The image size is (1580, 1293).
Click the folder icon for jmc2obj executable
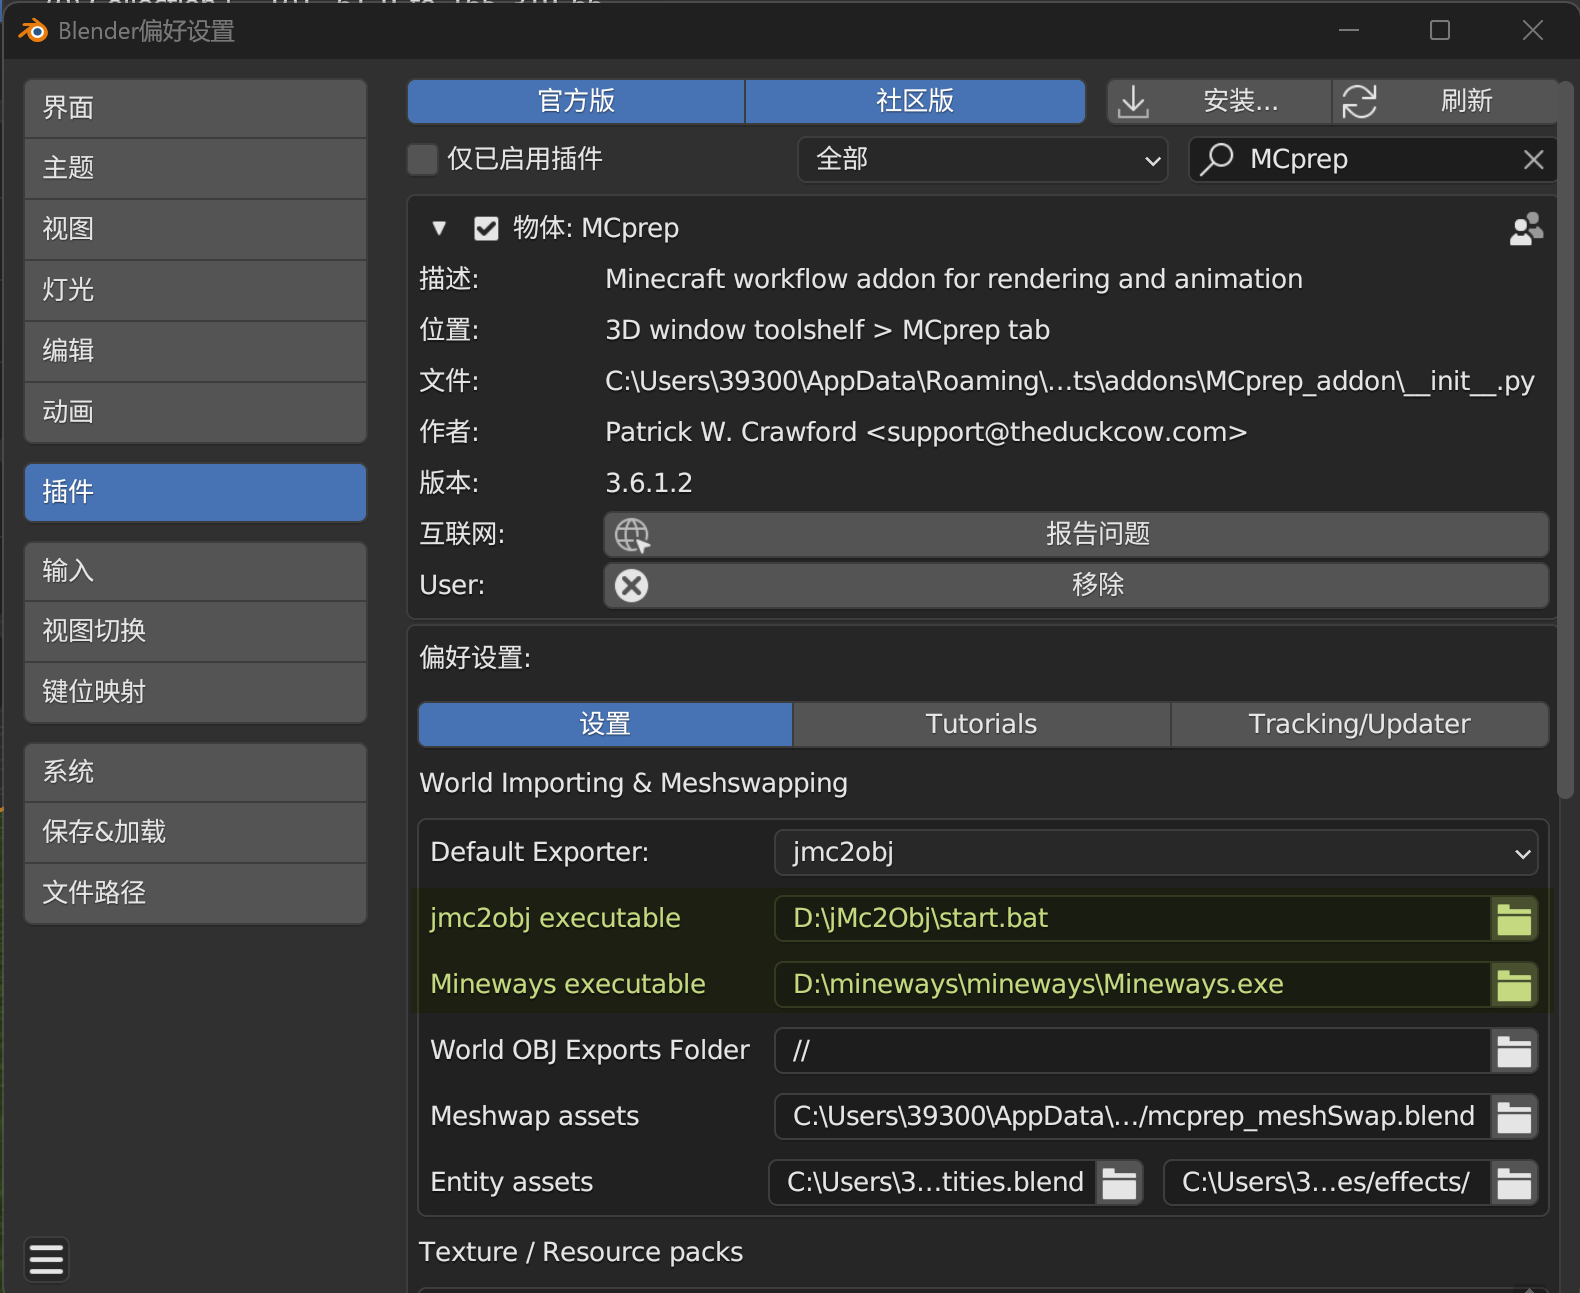click(1513, 919)
